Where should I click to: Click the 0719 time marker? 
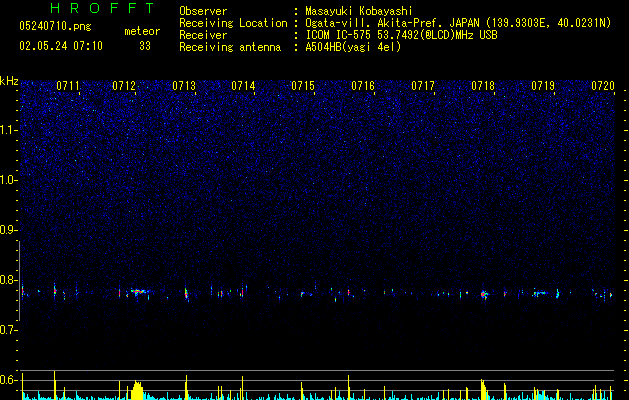543,86
